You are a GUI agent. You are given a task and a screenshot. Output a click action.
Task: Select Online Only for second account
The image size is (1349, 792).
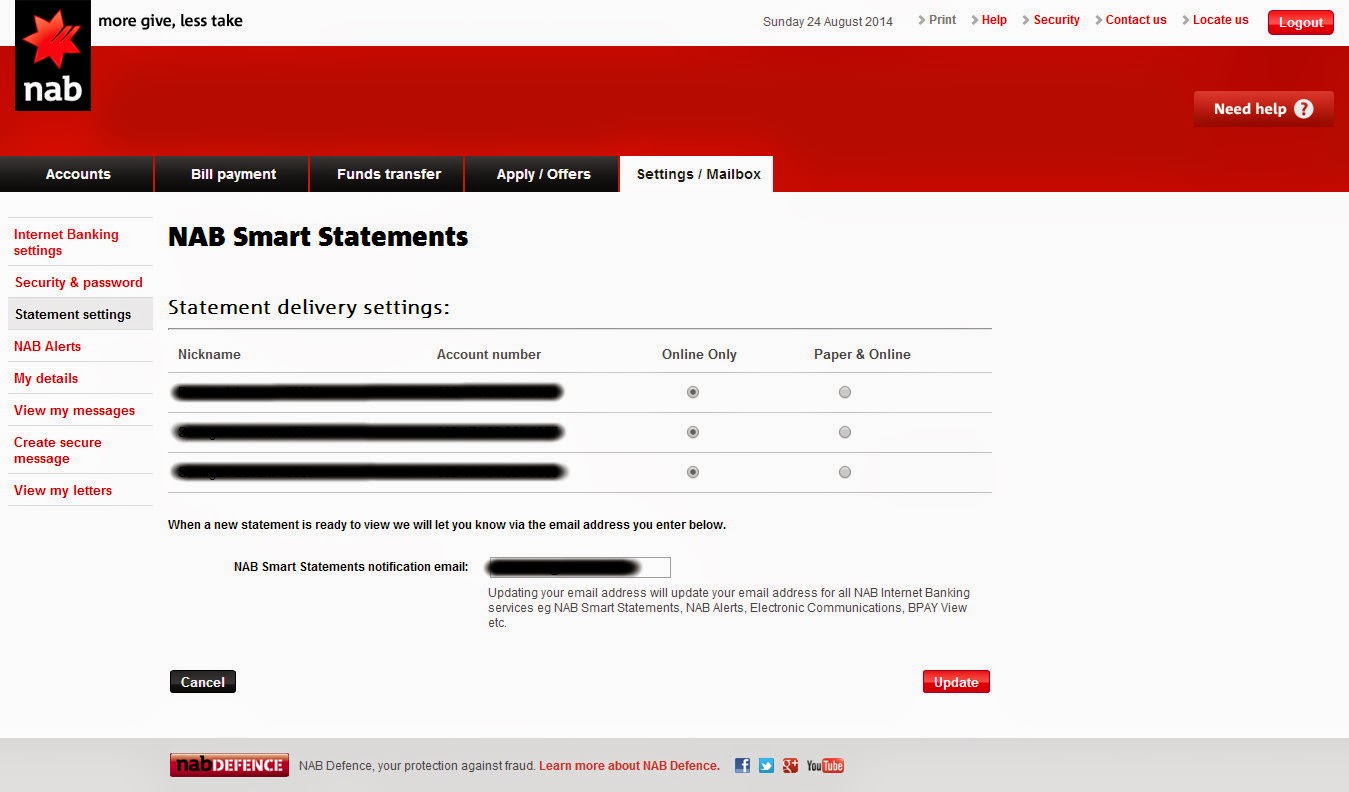click(x=693, y=433)
